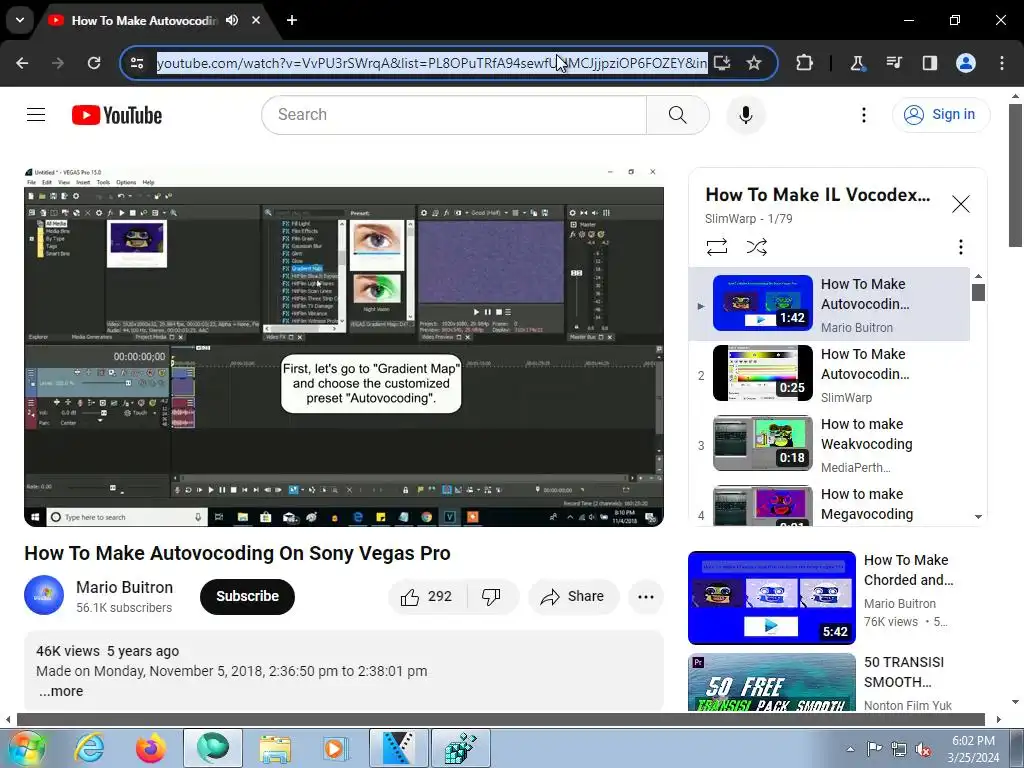Show hidden tray icons arrow
The height and width of the screenshot is (768, 1024).
[x=850, y=749]
